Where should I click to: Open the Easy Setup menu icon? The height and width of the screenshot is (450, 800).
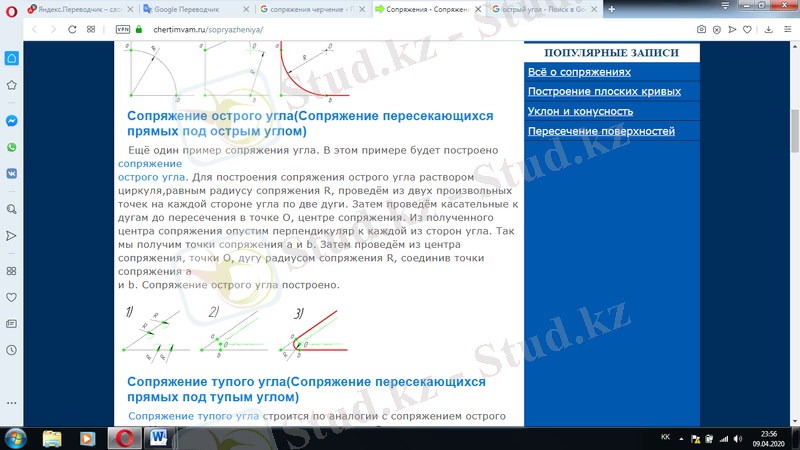coord(787,30)
